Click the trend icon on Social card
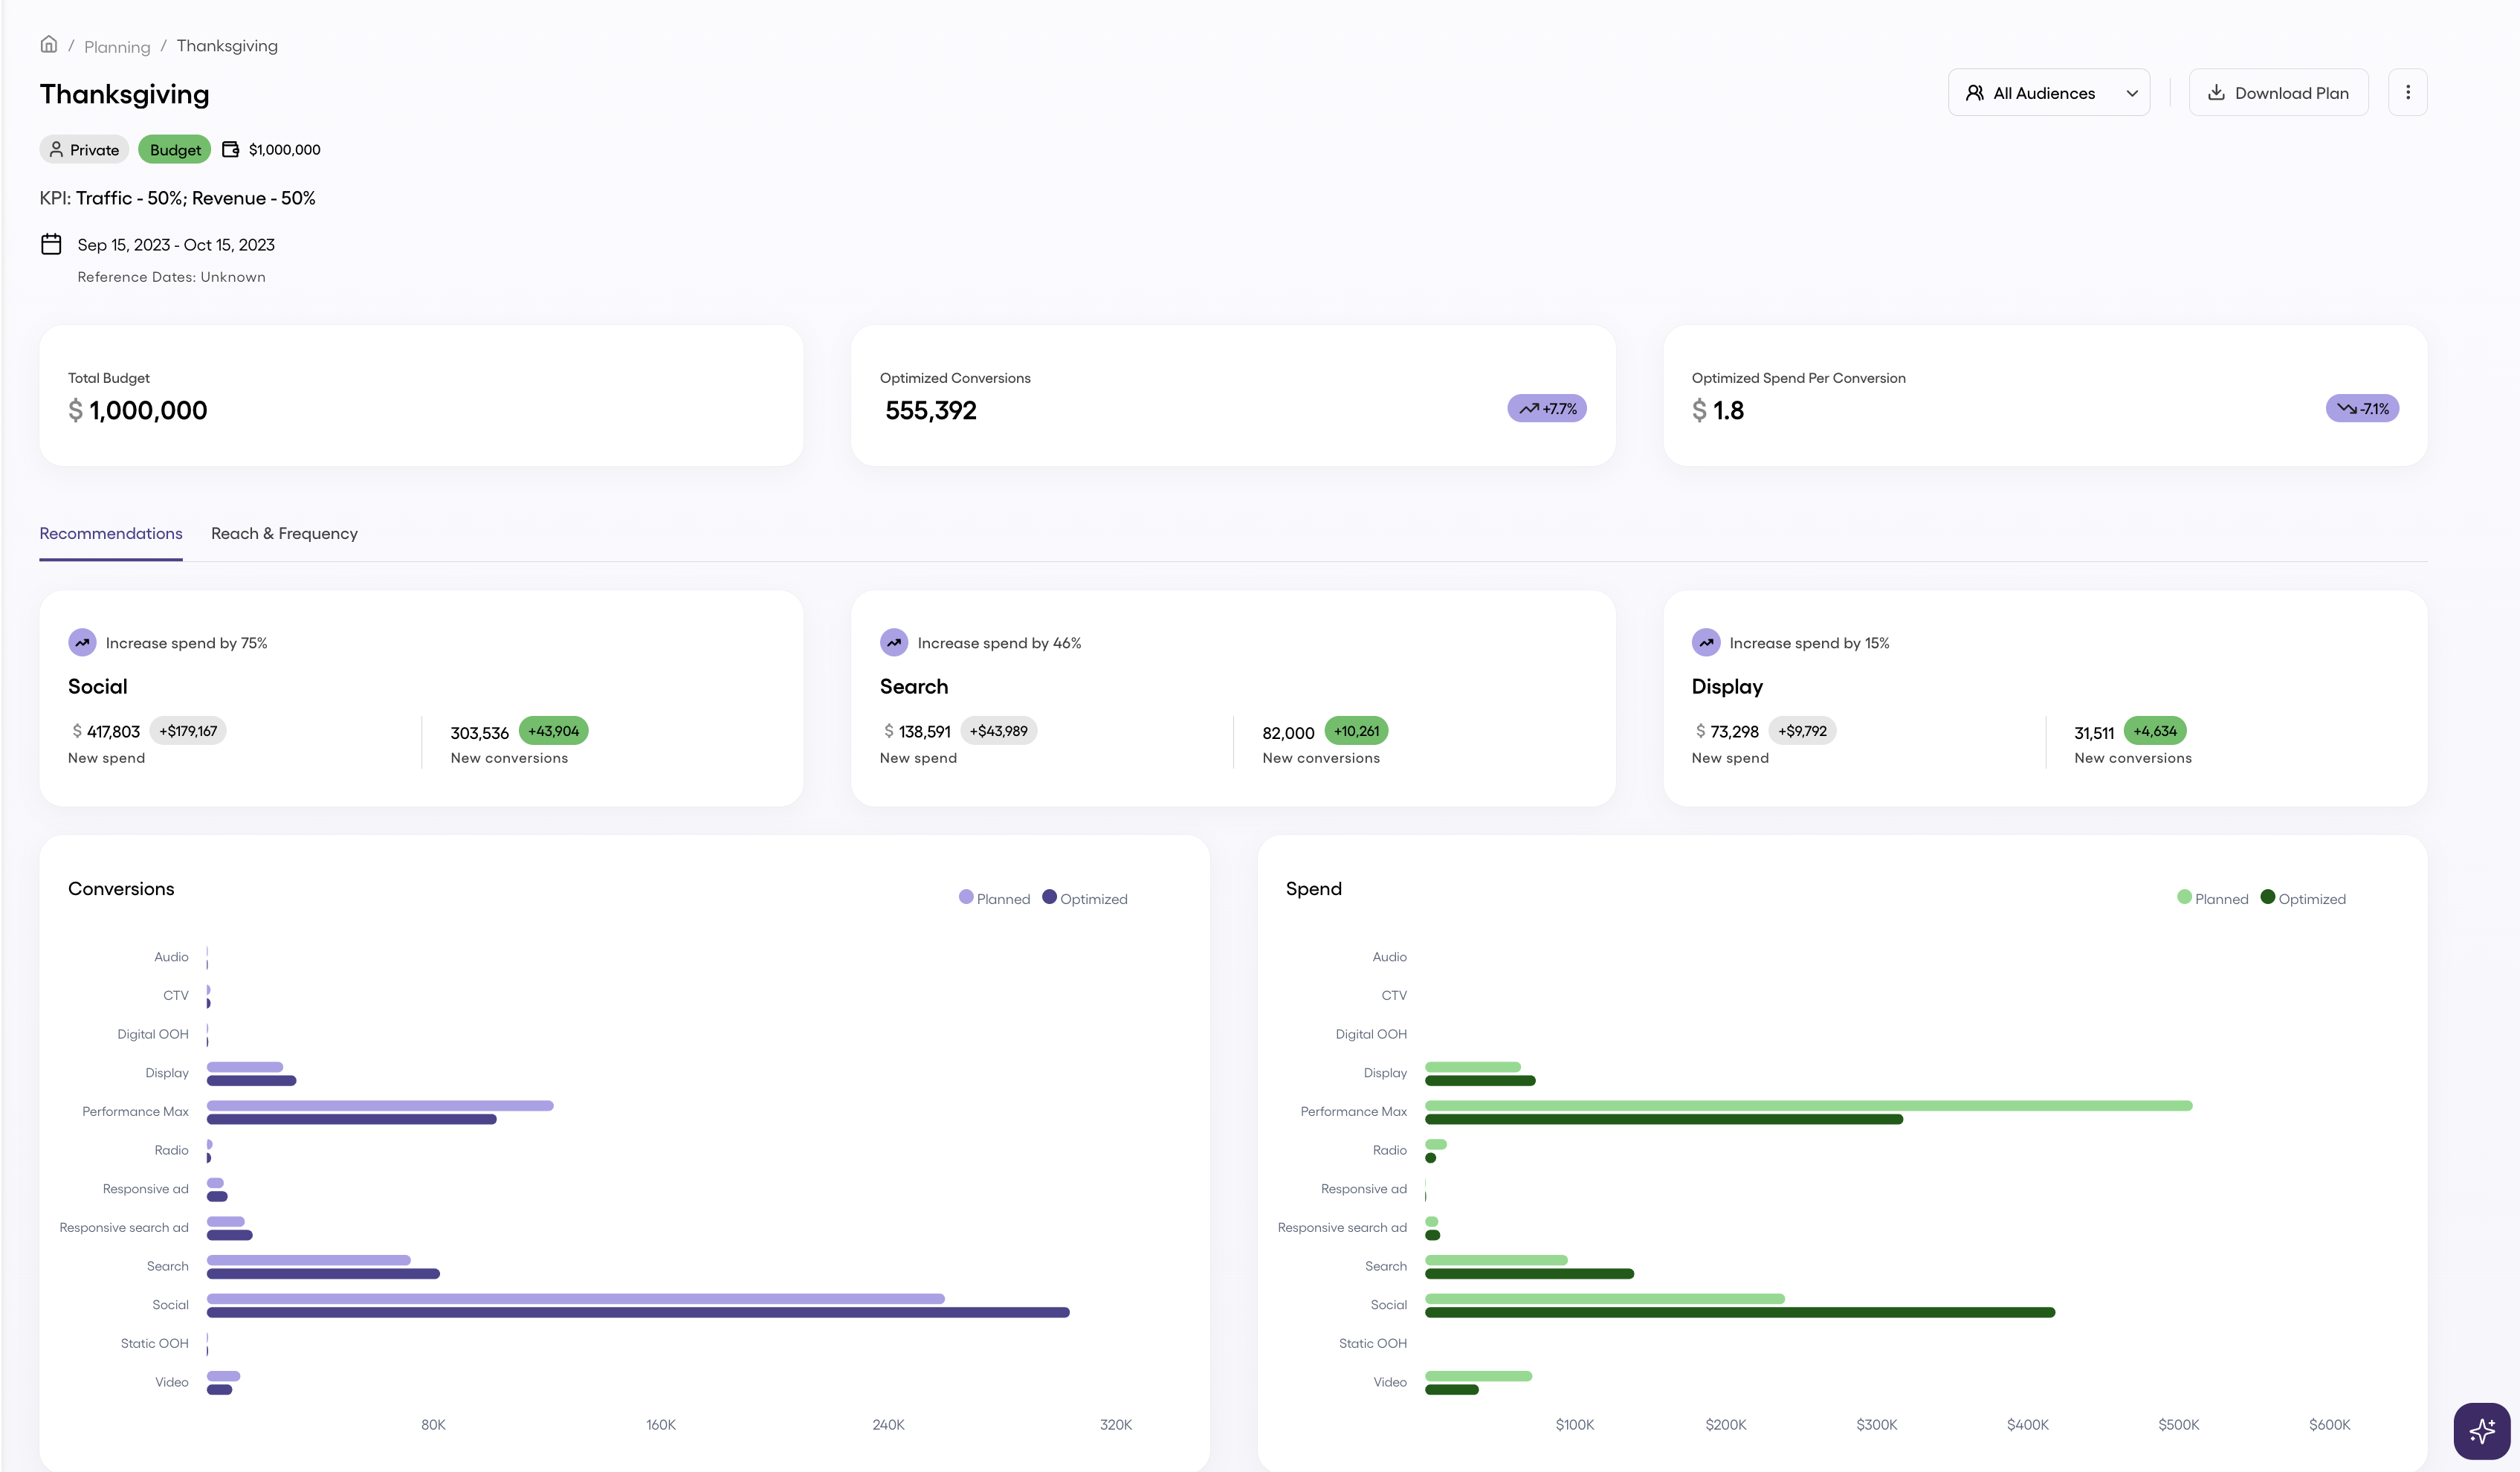The image size is (2520, 1472). click(82, 642)
